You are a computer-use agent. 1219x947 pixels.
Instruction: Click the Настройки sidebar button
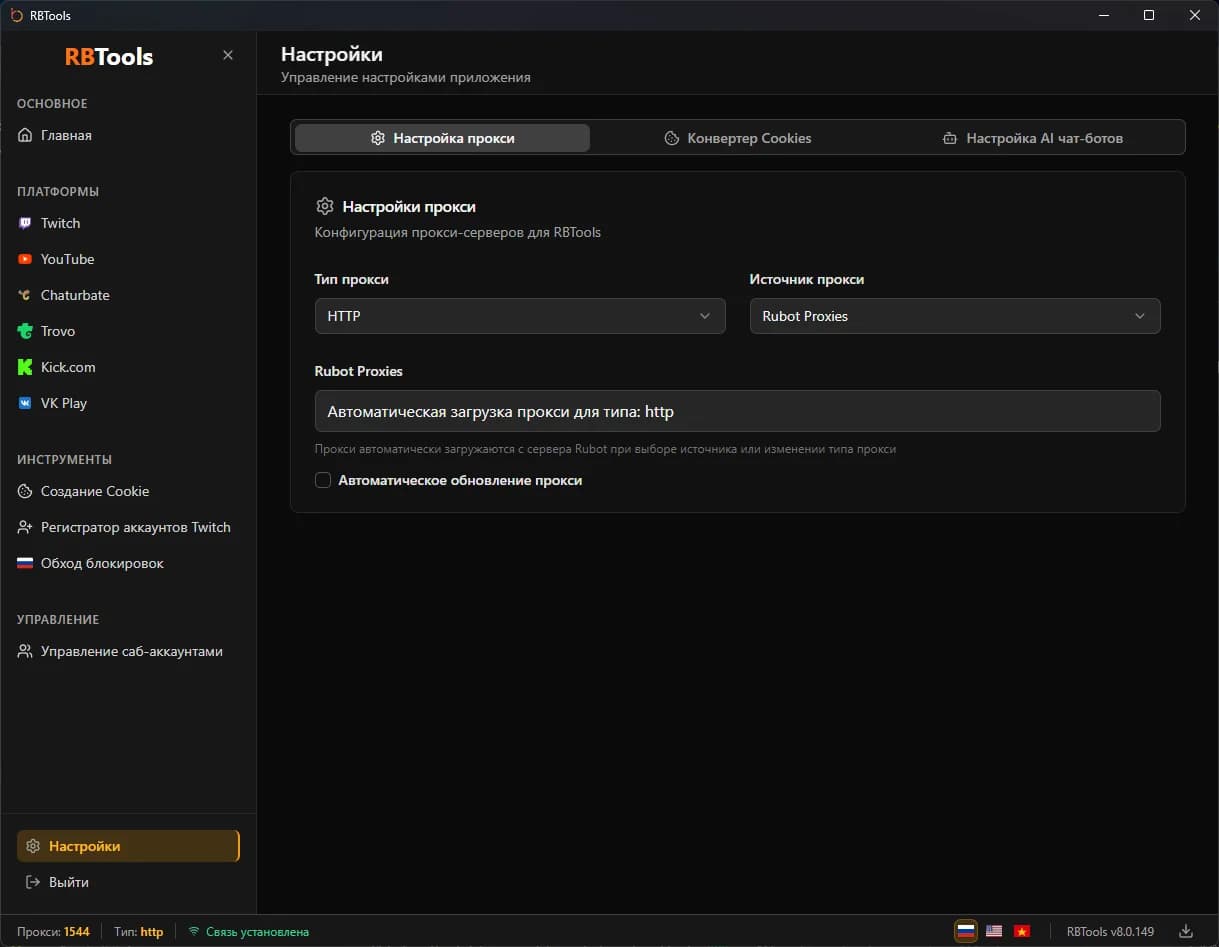point(128,846)
